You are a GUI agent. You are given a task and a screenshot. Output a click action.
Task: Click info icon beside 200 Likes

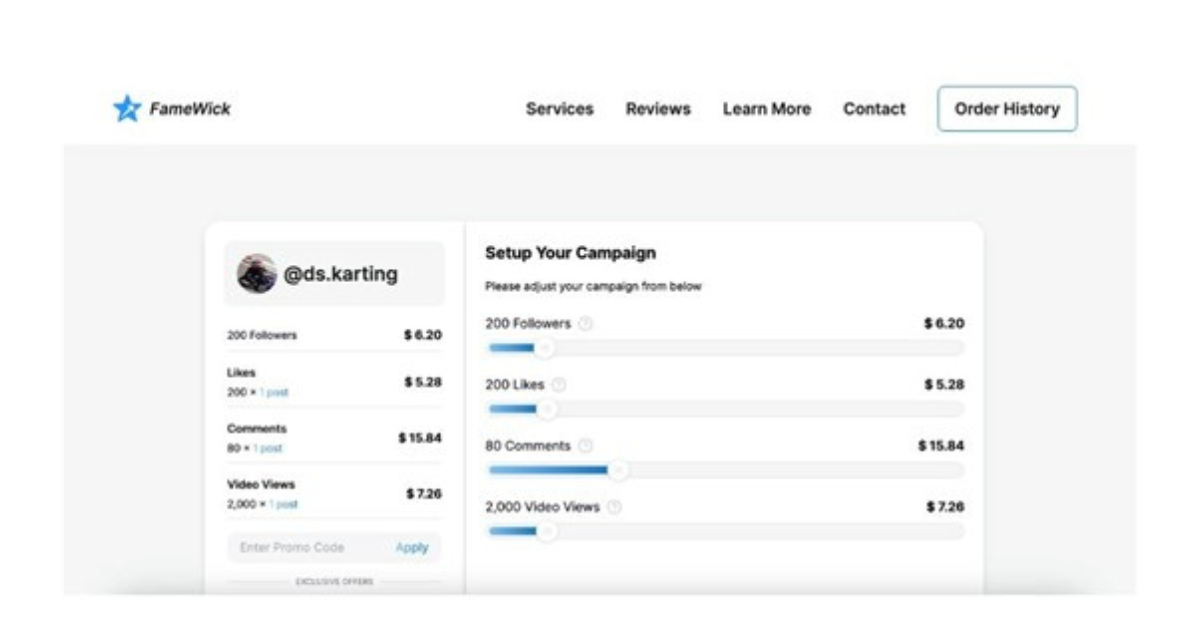[559, 385]
